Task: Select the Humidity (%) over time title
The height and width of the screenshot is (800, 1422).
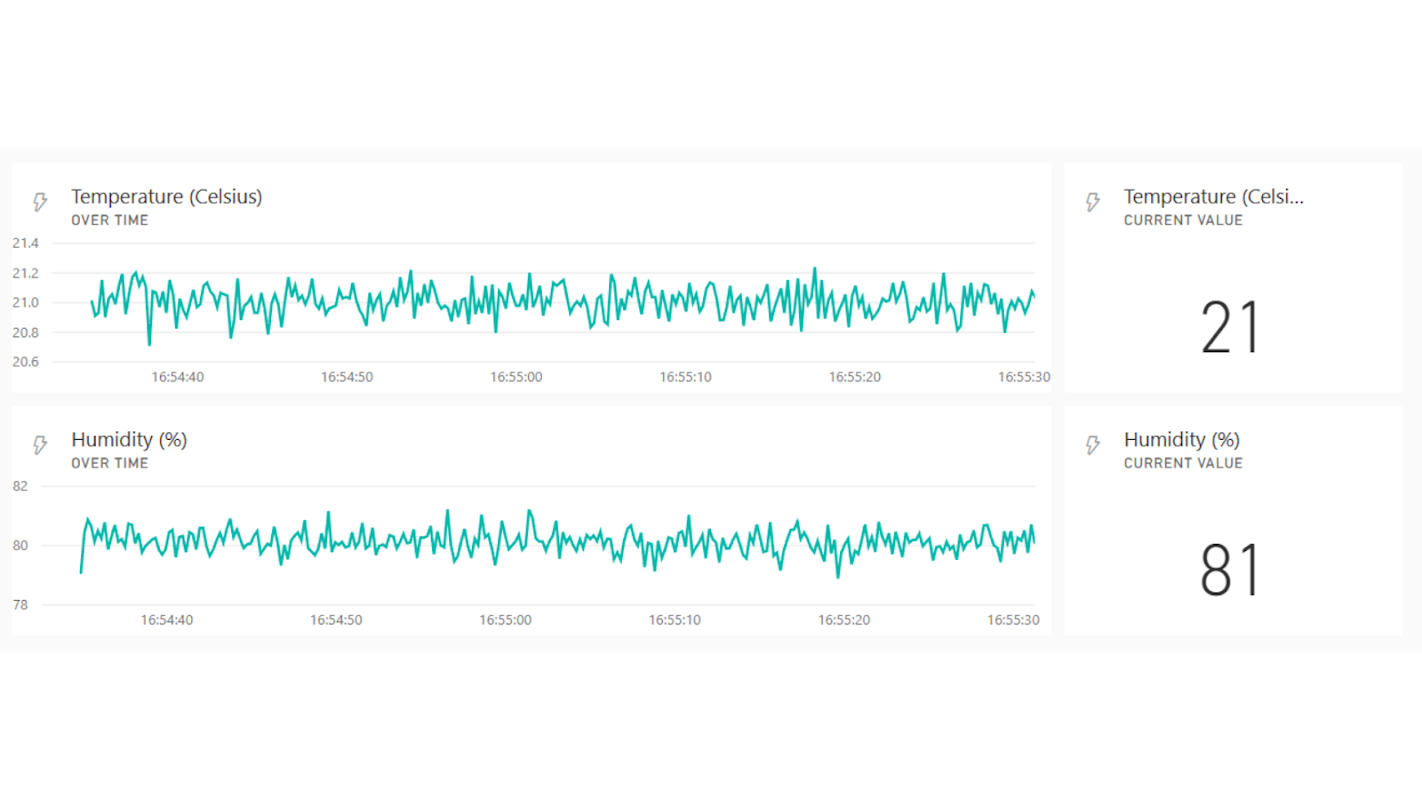Action: [129, 440]
